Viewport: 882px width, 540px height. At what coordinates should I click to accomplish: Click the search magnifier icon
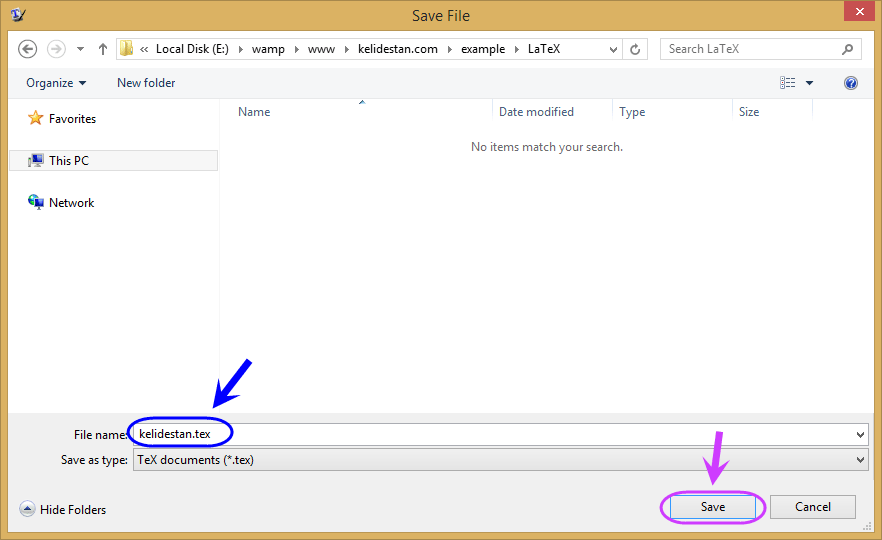pyautogui.click(x=848, y=49)
